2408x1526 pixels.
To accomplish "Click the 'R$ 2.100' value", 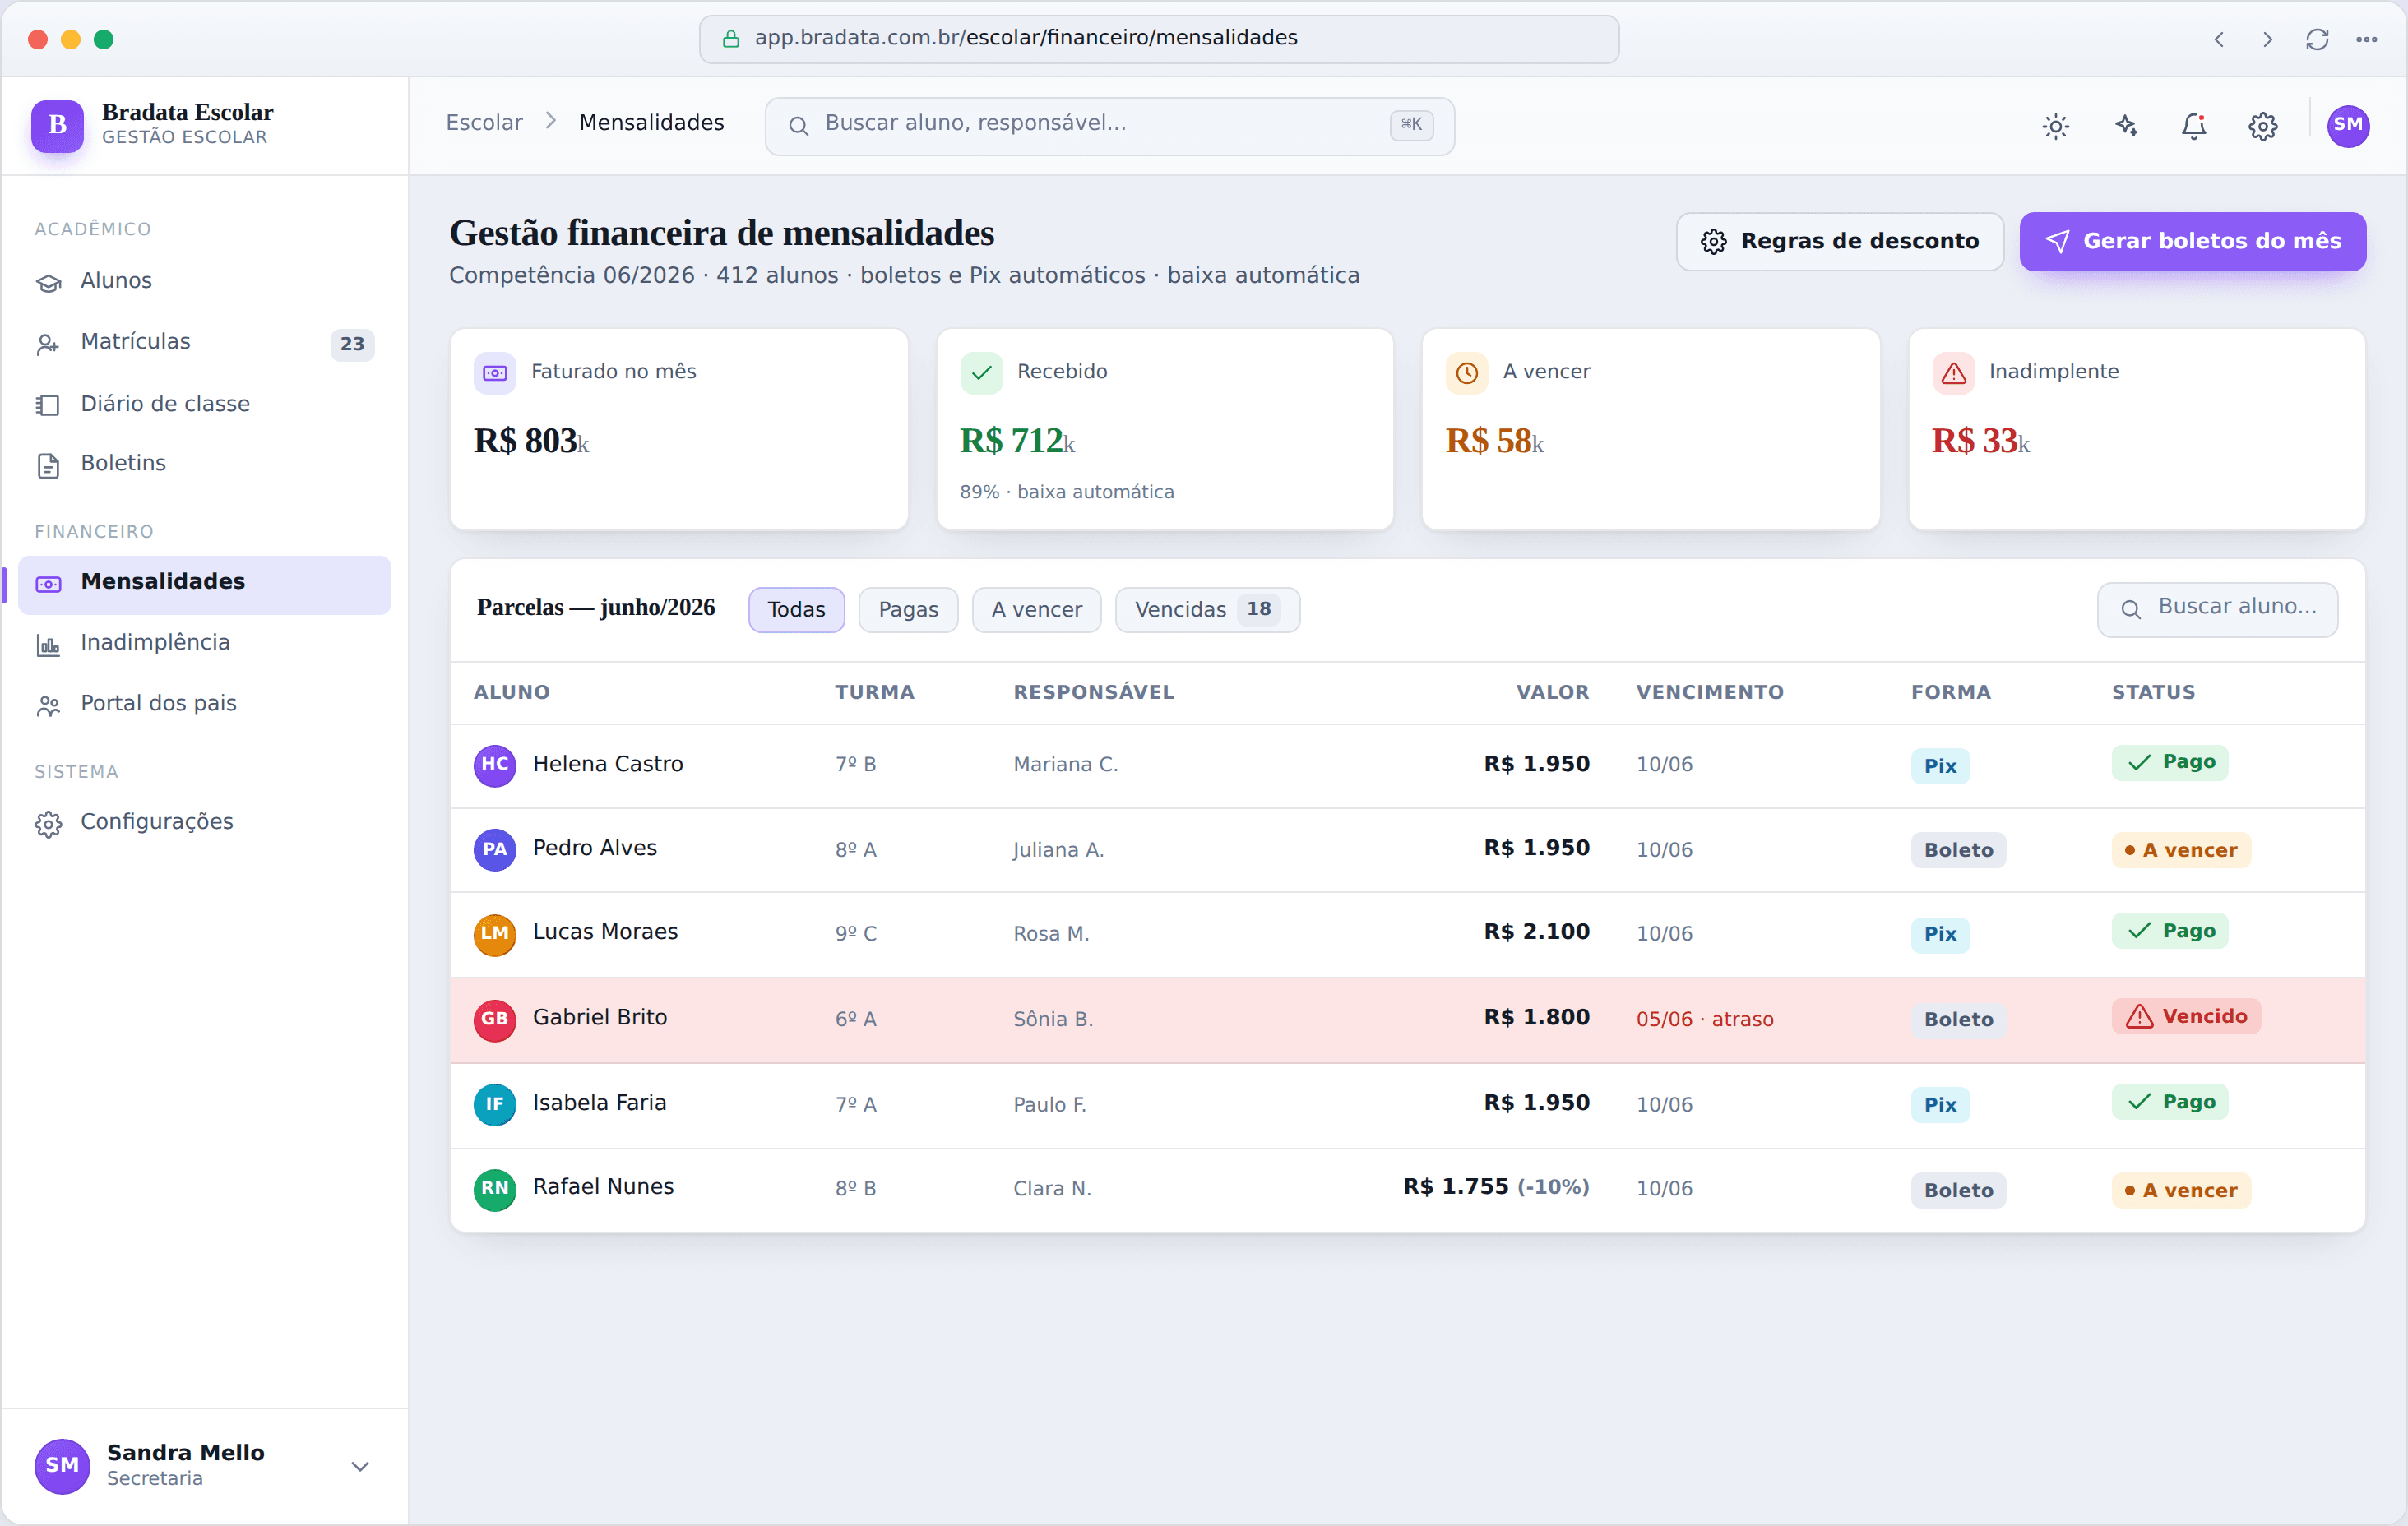I will pos(1536,933).
